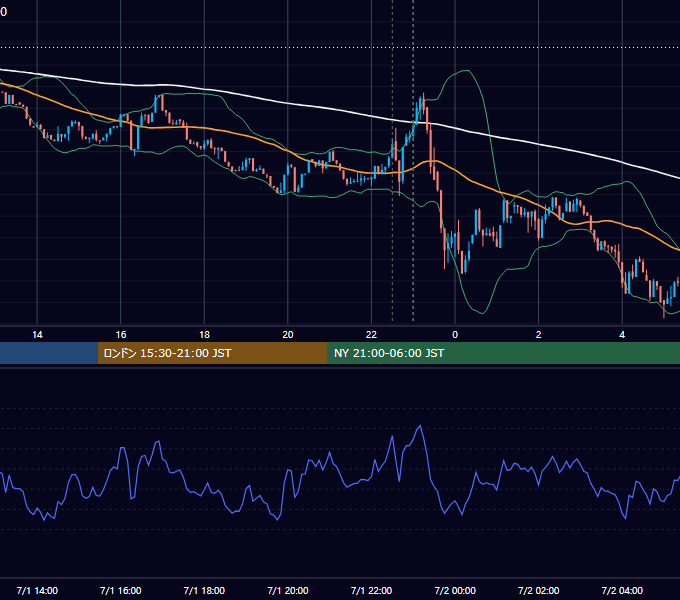The width and height of the screenshot is (680, 600).
Task: Click the 22 hour label on price axis
Action: click(x=371, y=335)
